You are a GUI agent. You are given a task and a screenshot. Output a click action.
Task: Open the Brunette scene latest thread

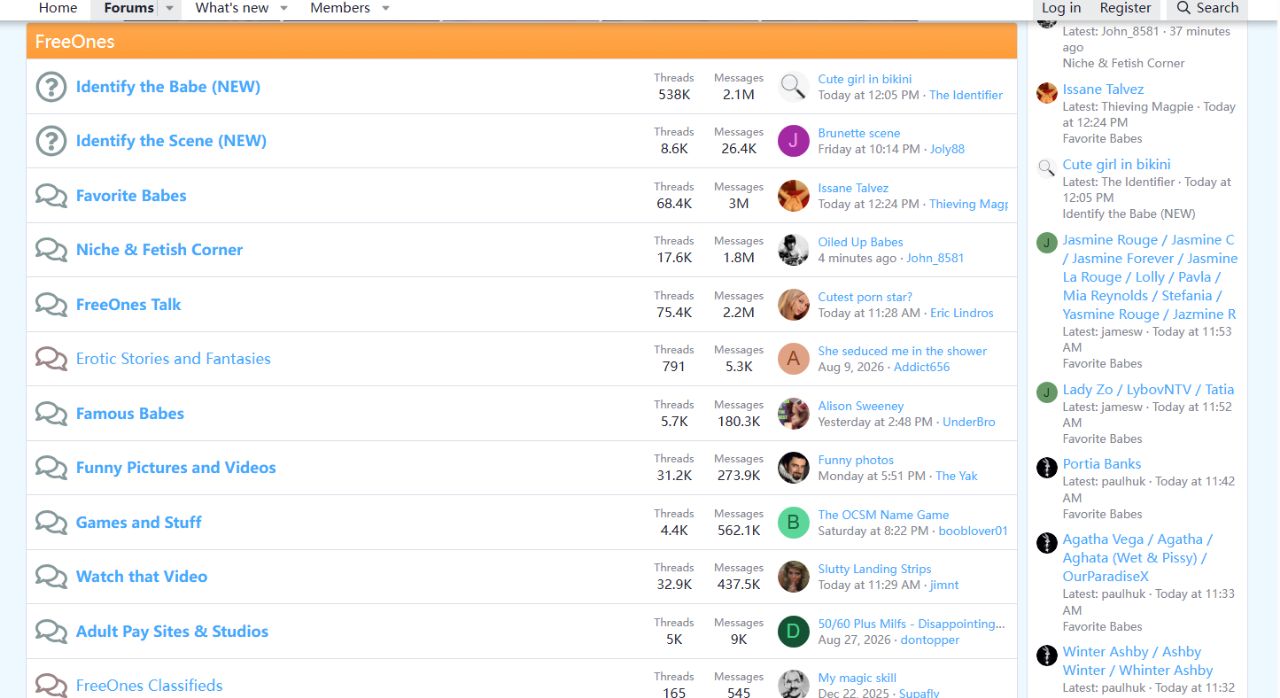pyautogui.click(x=859, y=133)
